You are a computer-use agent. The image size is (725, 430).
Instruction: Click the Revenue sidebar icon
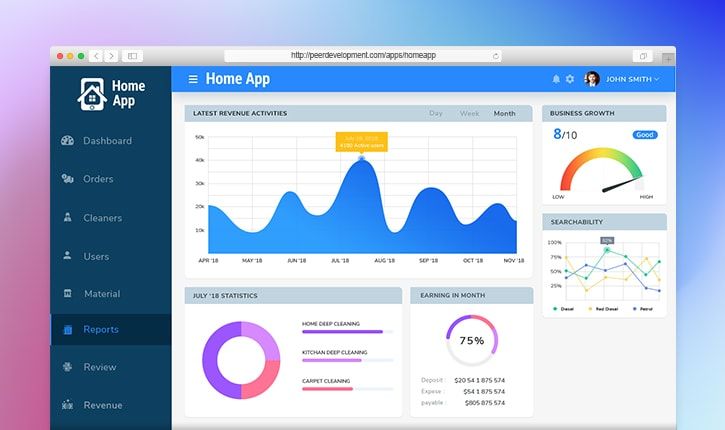(x=68, y=405)
